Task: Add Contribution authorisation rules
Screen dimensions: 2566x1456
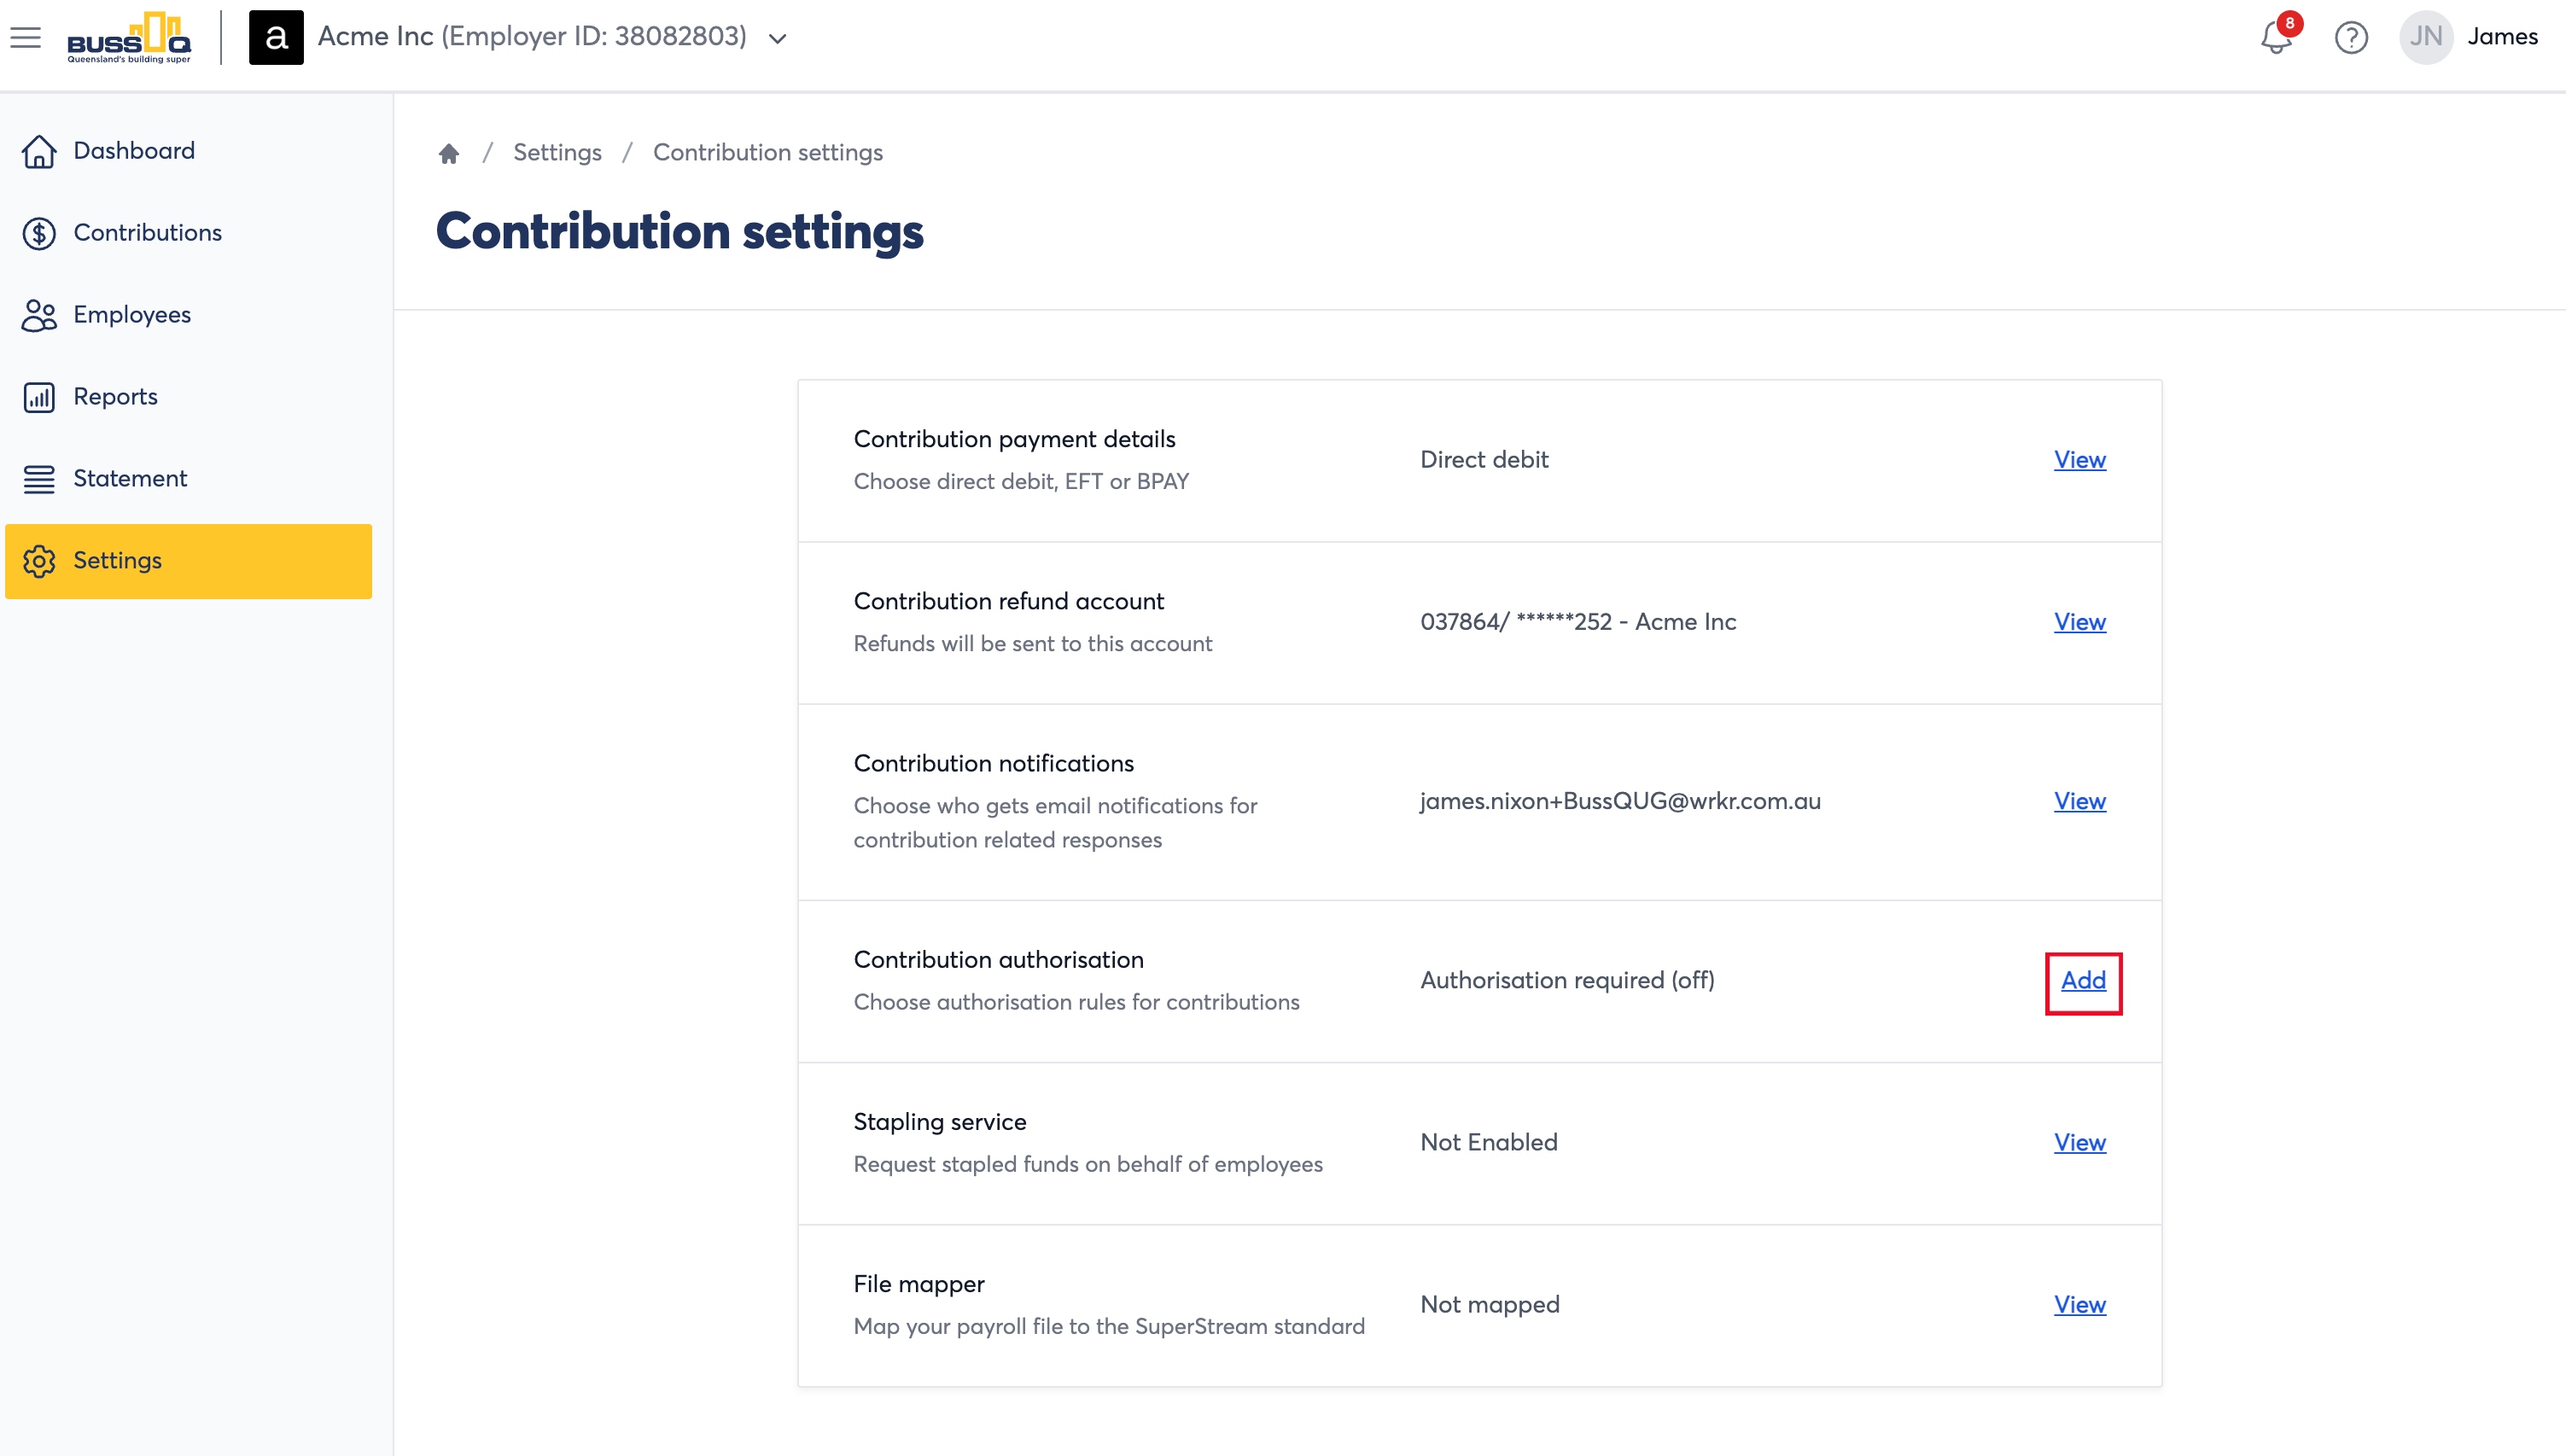Action: 2083,981
